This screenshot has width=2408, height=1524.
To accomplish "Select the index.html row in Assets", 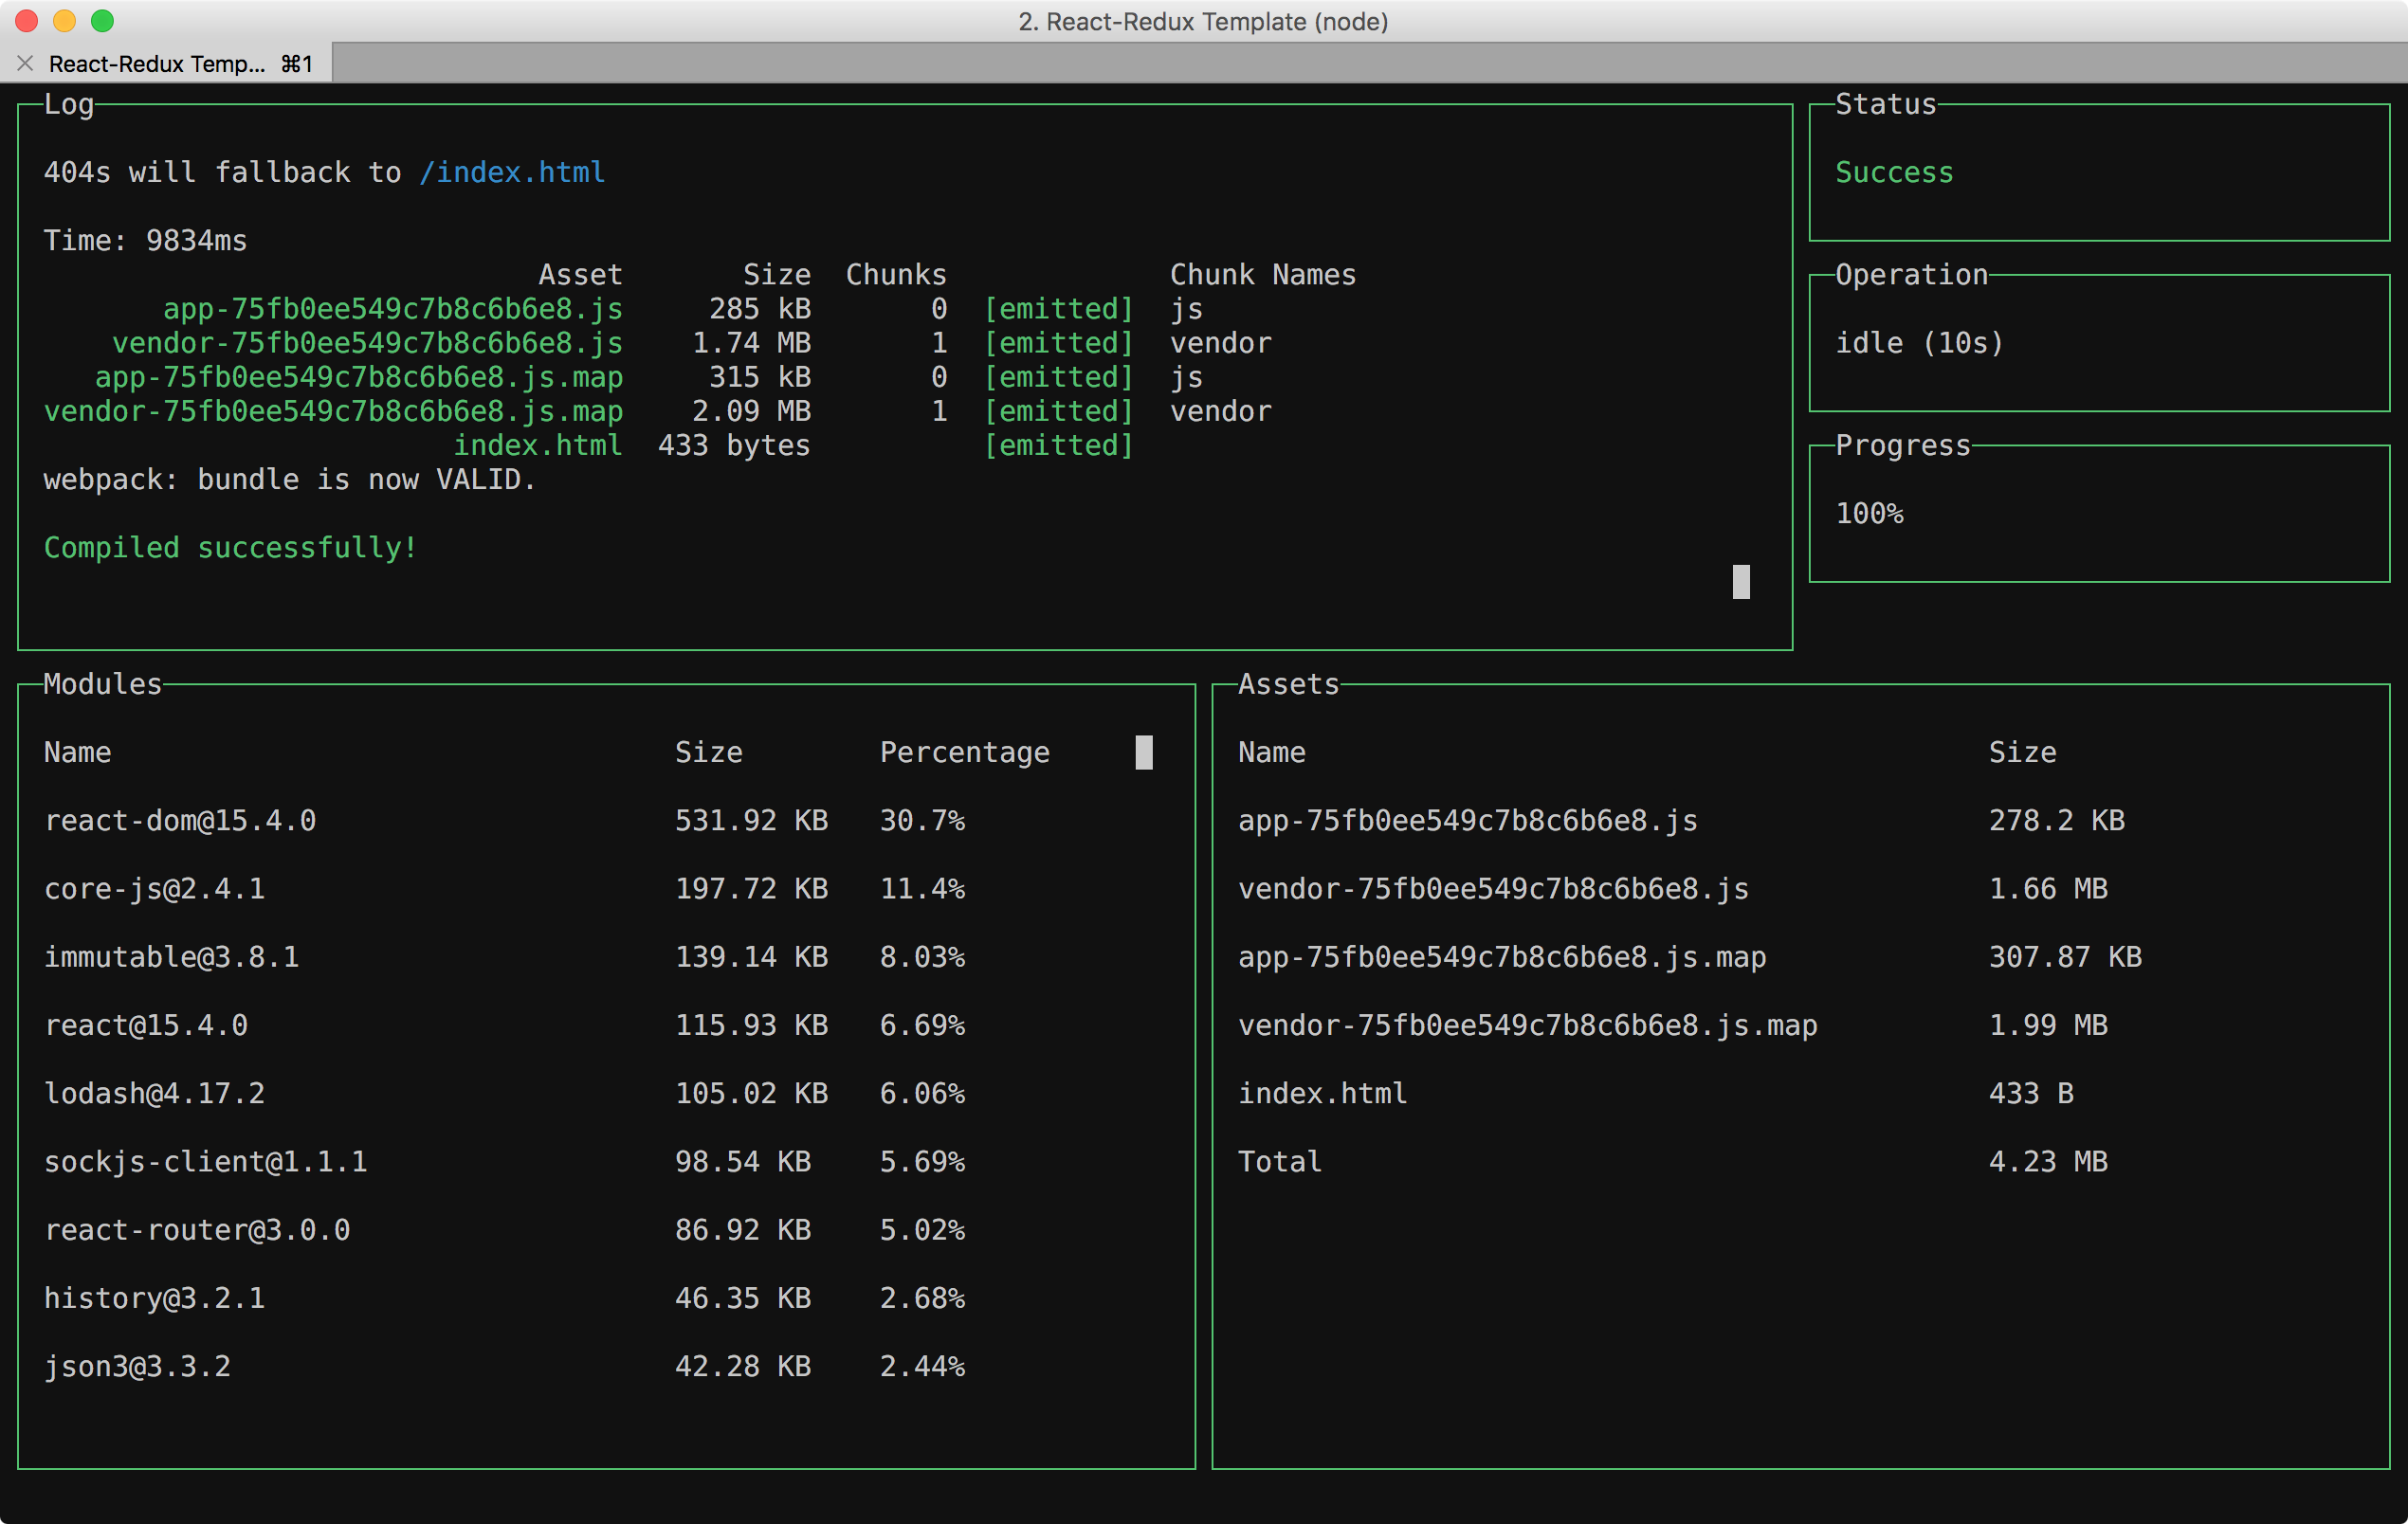I will [1321, 1093].
